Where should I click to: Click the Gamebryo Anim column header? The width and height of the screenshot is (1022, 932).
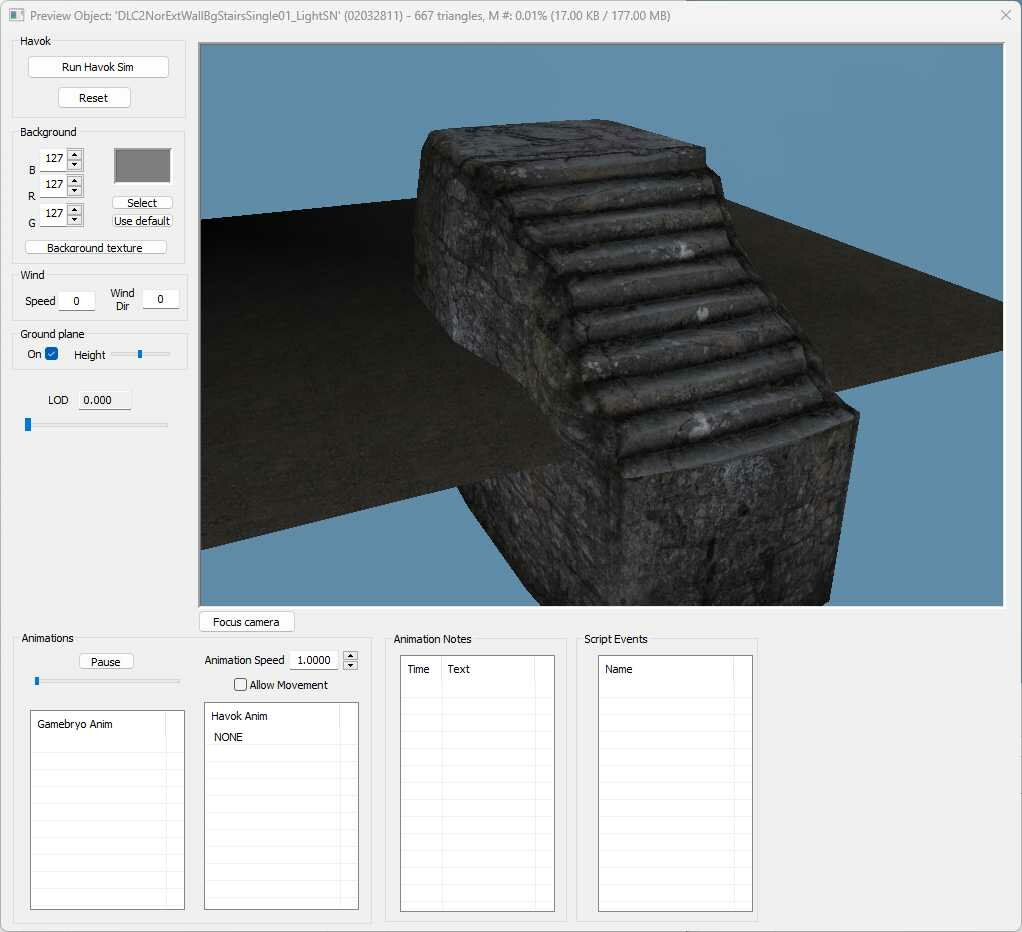98,724
